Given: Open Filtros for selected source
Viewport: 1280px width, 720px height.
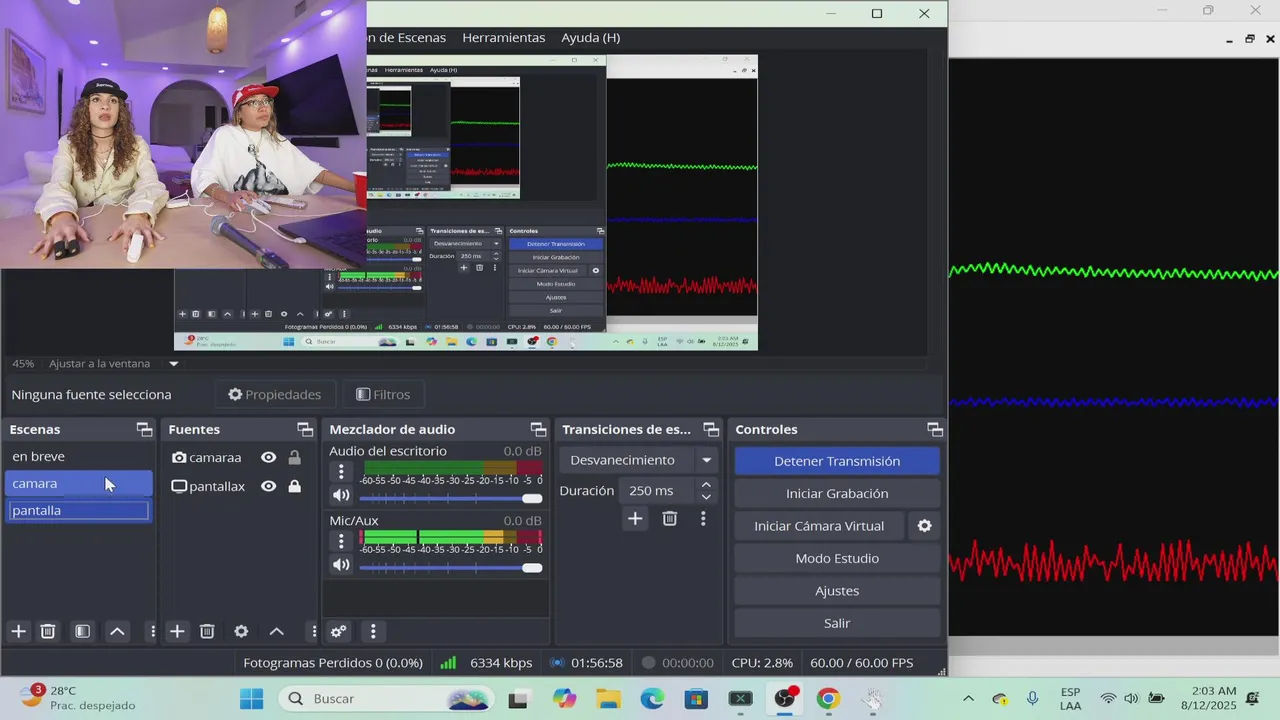Looking at the screenshot, I should tap(383, 395).
